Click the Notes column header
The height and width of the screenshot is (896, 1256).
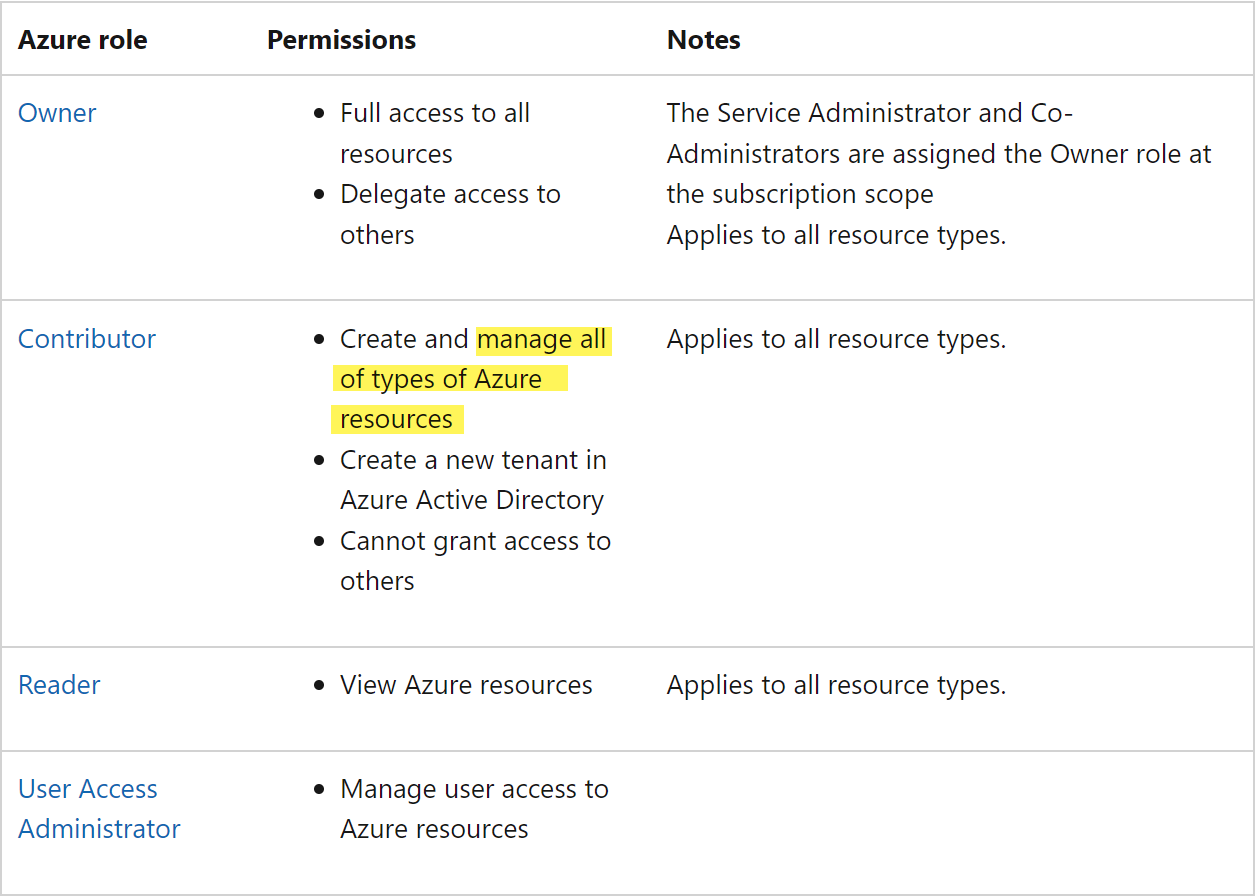(704, 40)
